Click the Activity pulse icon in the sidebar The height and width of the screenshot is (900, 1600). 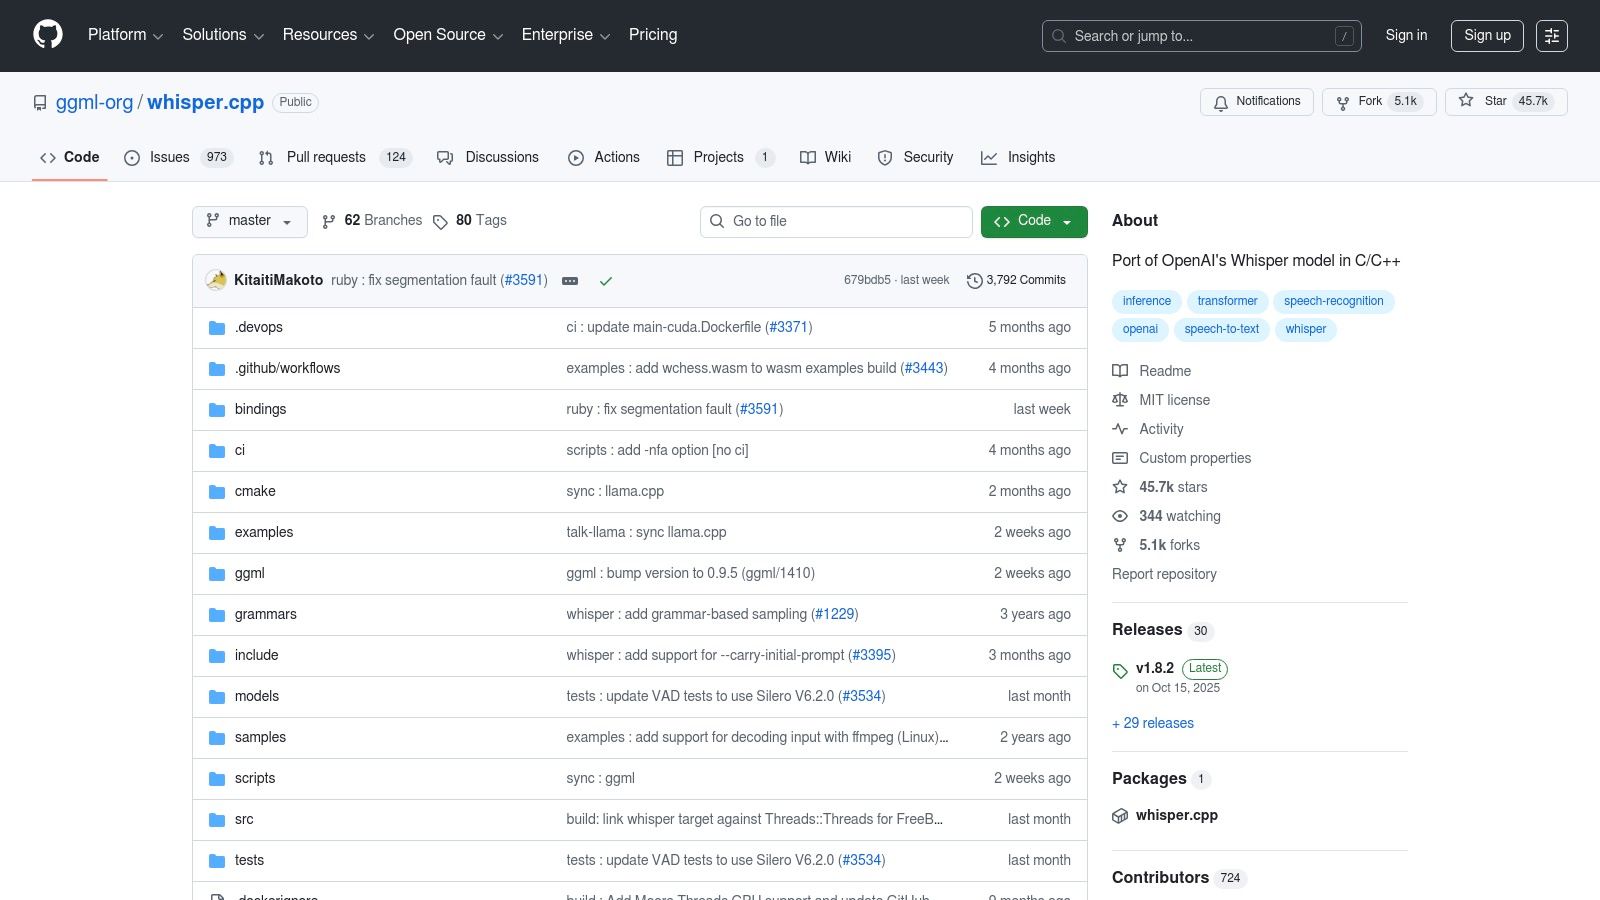pyautogui.click(x=1120, y=429)
